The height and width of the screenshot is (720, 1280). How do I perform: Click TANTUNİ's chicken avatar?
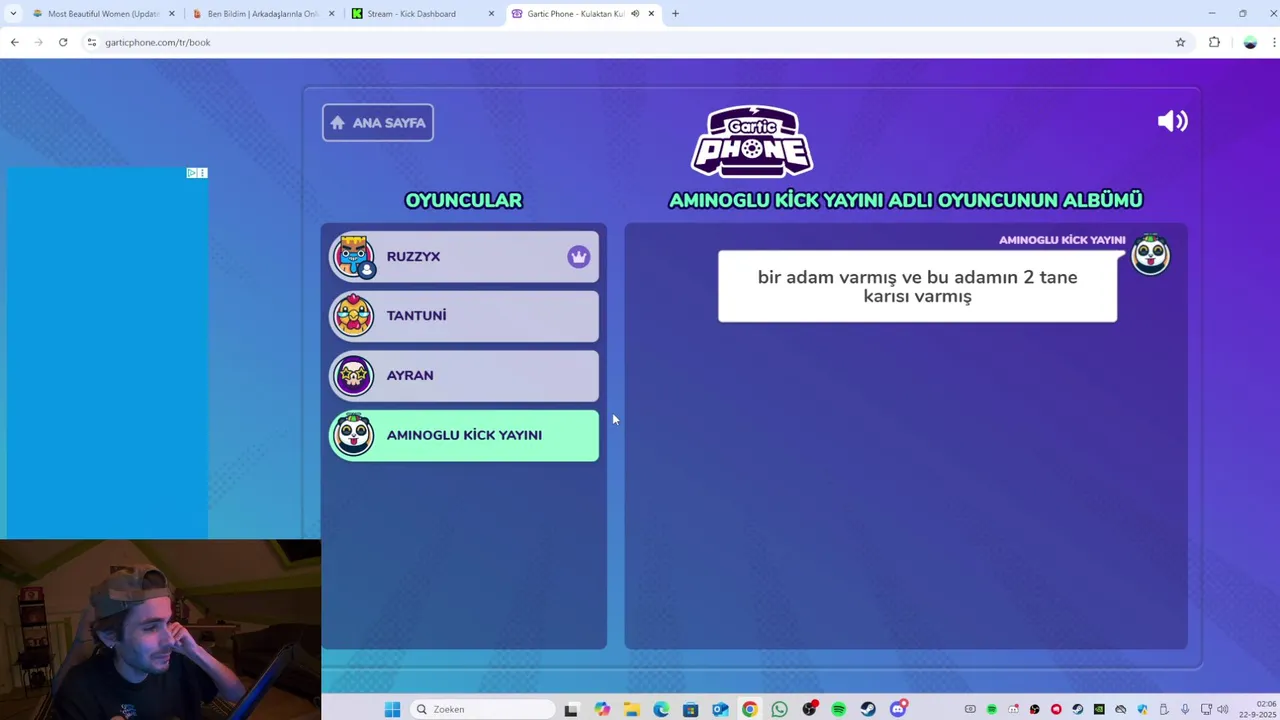click(354, 316)
